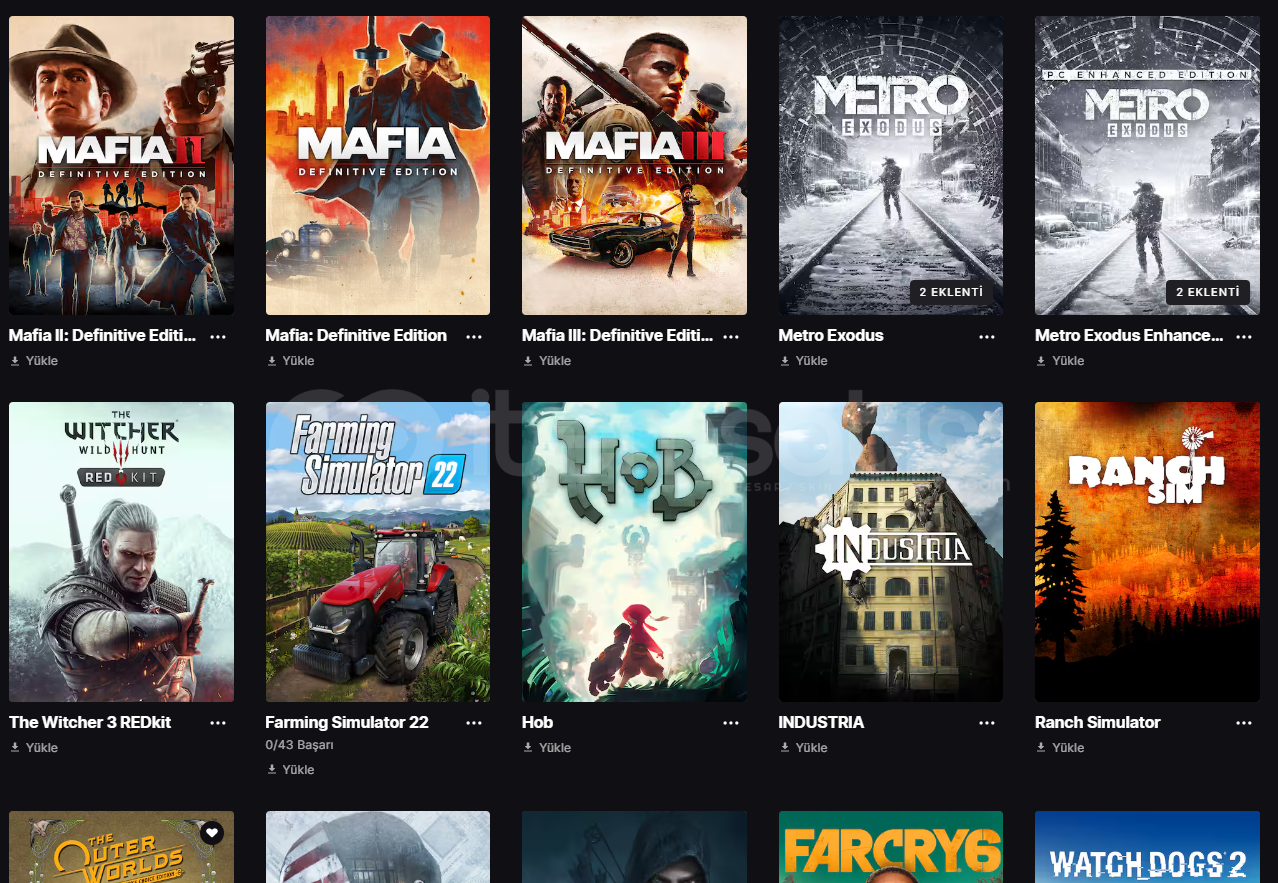The width and height of the screenshot is (1278, 883).
Task: Click Yükle under Ranch Simulator
Action: click(1061, 748)
